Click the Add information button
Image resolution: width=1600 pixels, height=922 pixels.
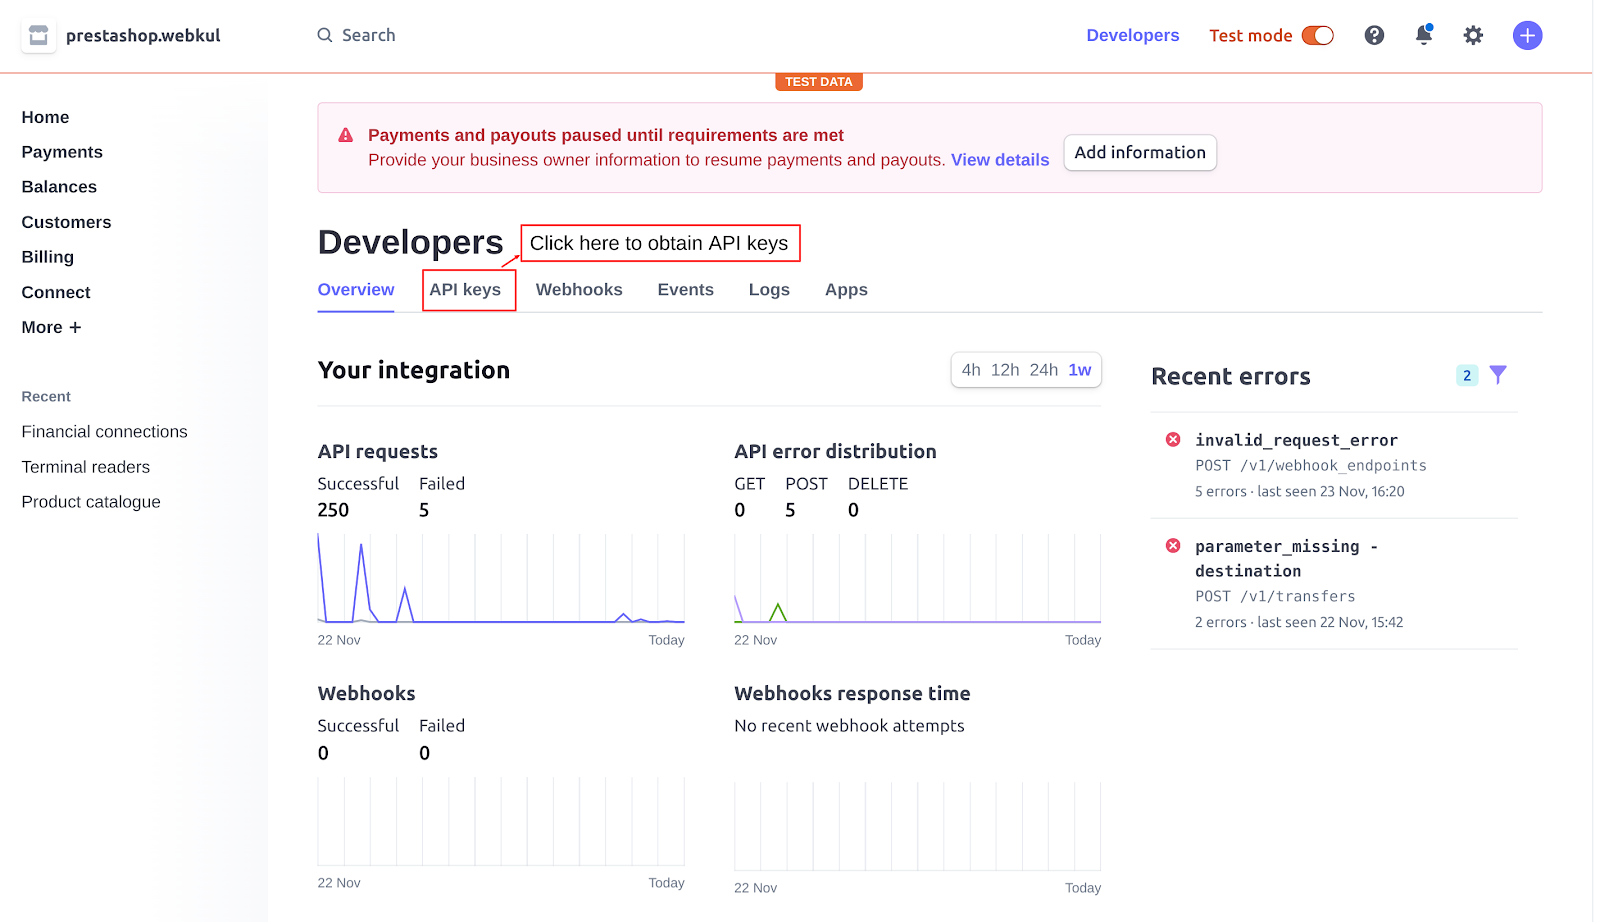[x=1140, y=153]
